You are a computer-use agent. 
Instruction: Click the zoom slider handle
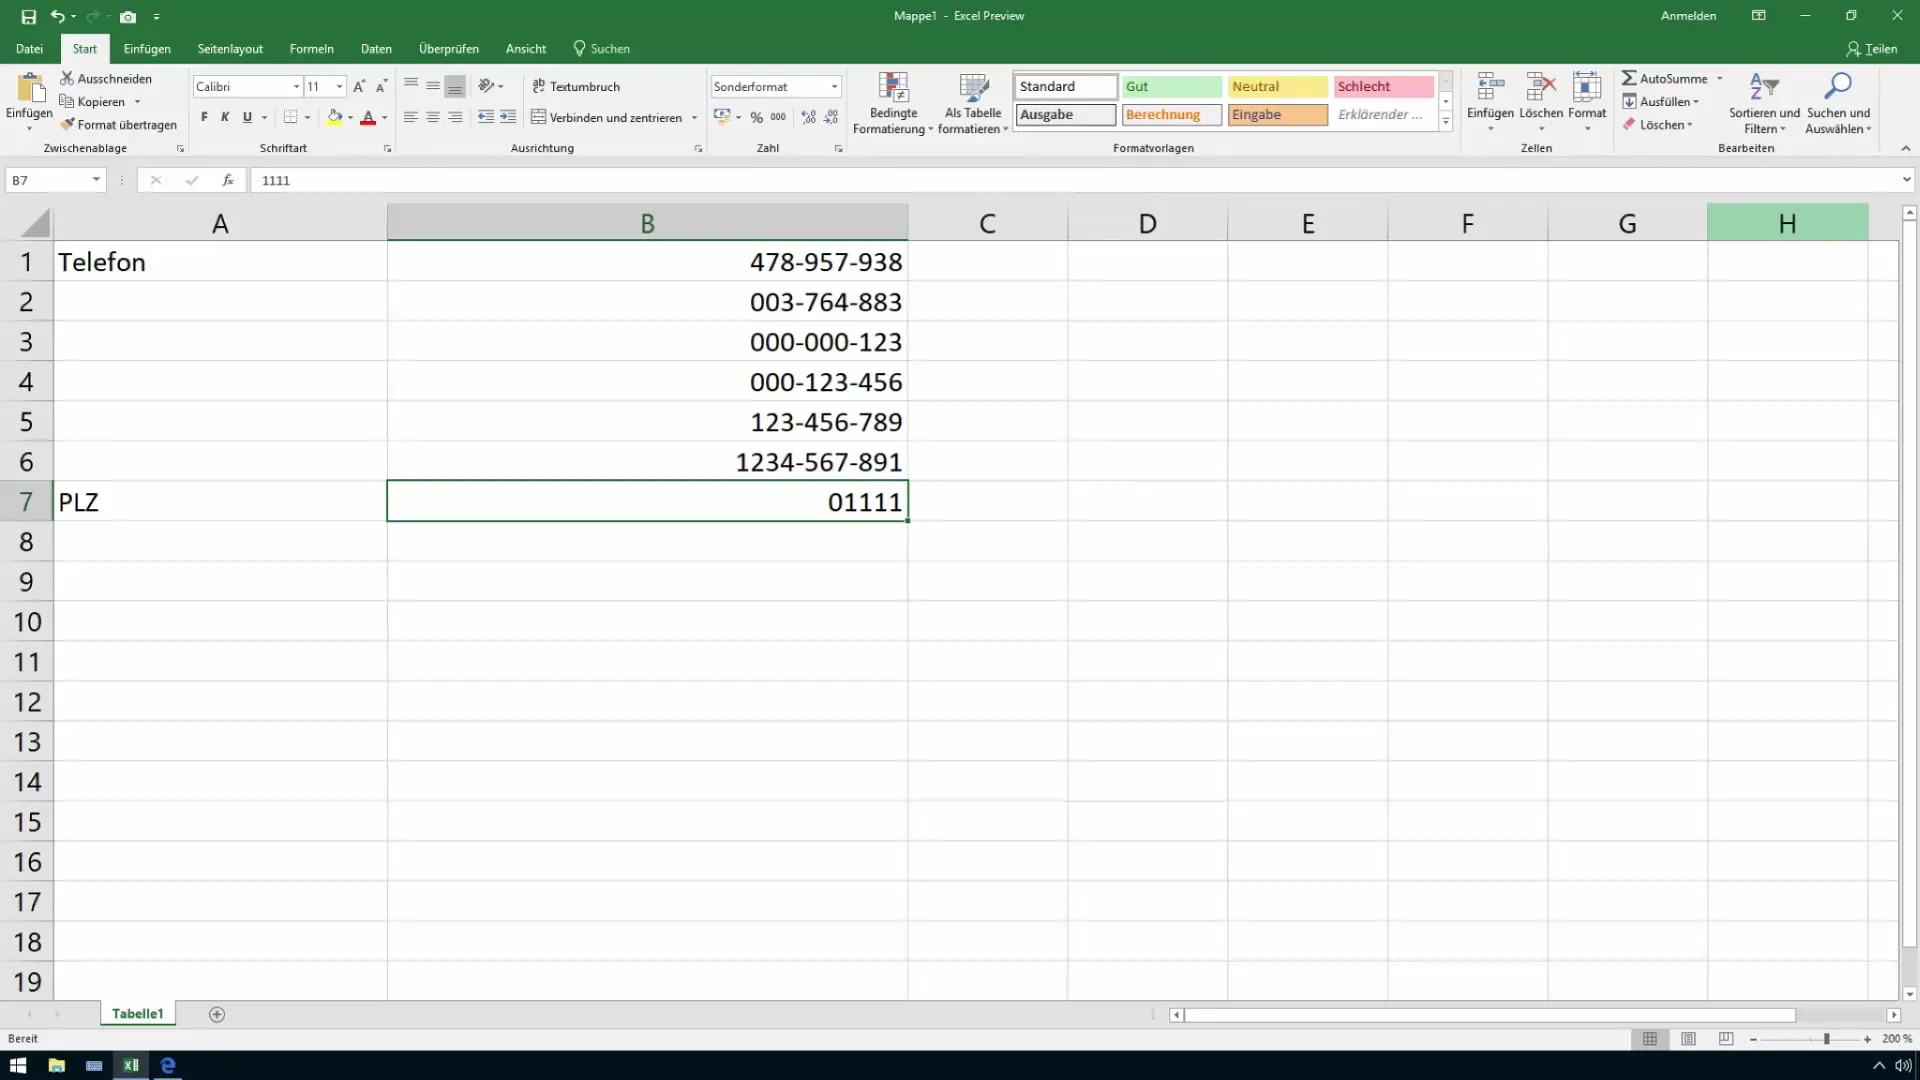click(x=1826, y=1039)
